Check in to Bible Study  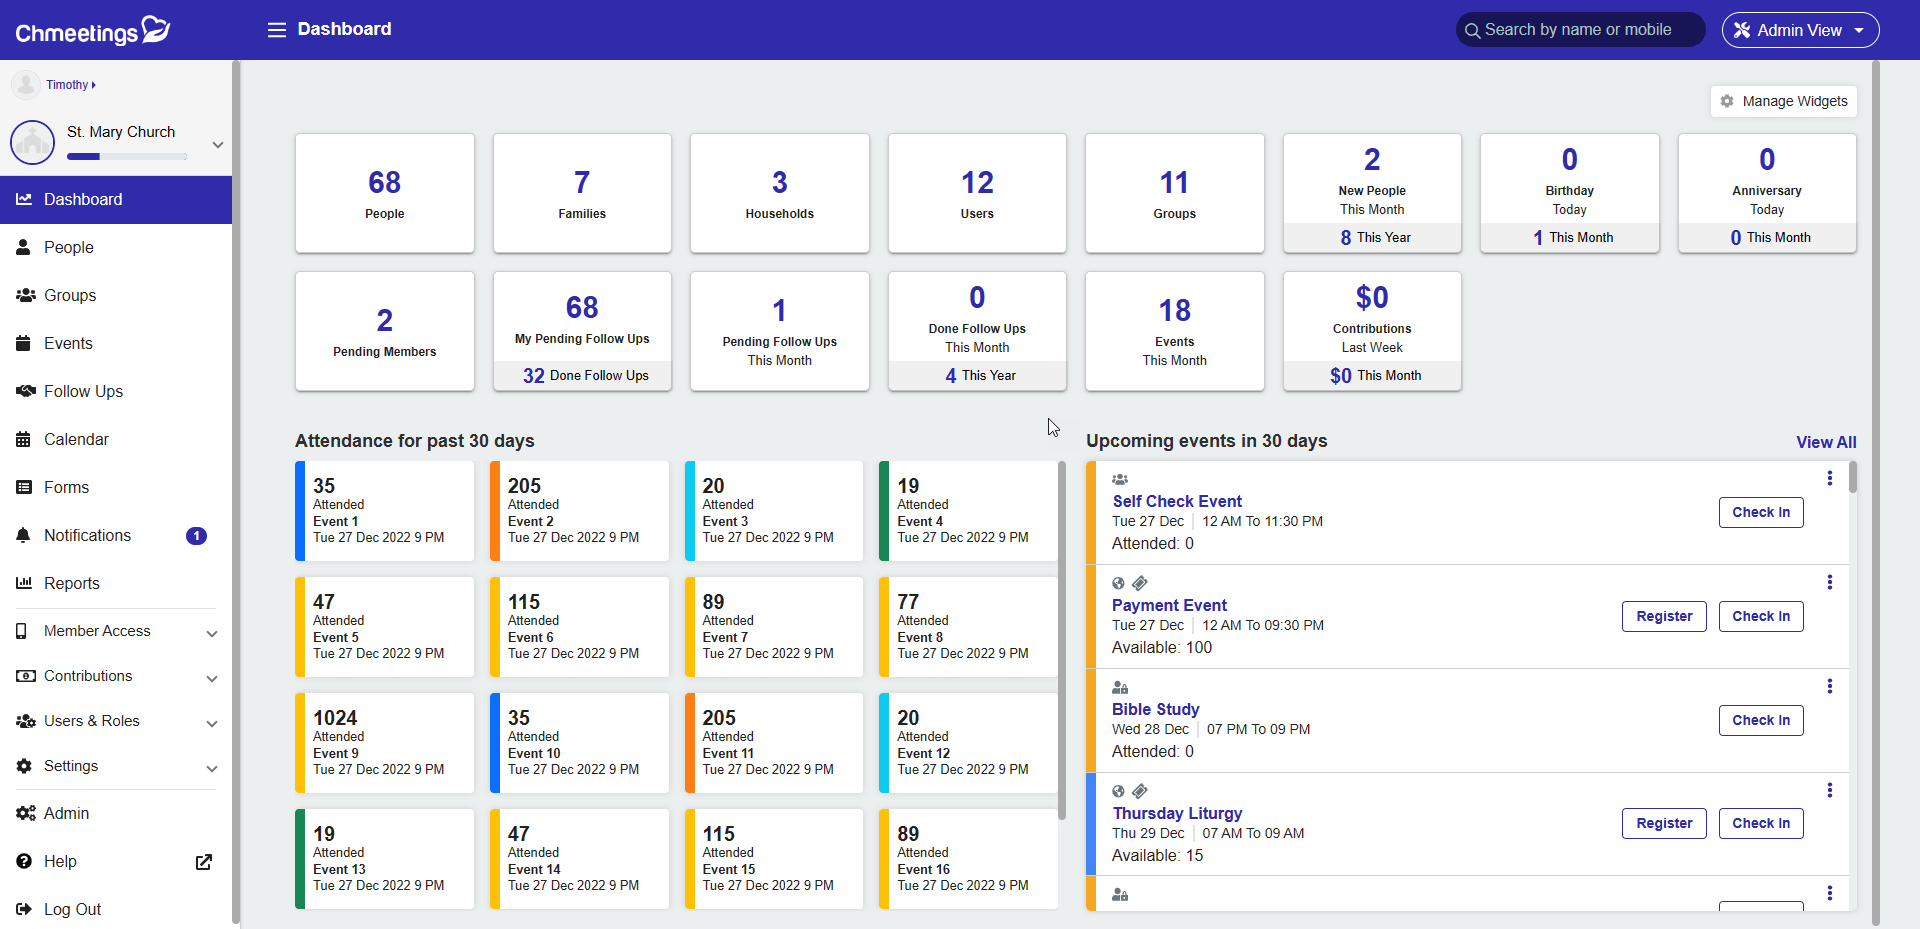coord(1761,720)
